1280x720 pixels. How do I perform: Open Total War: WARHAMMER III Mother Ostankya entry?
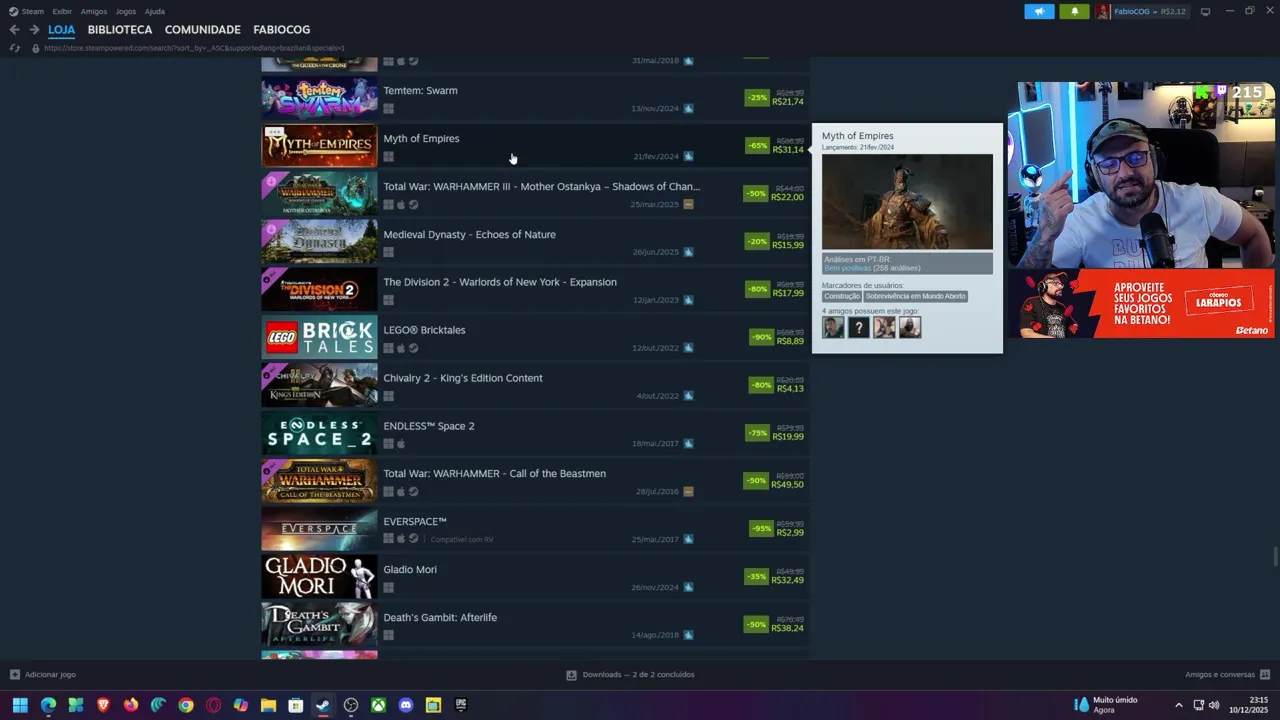[x=535, y=194]
